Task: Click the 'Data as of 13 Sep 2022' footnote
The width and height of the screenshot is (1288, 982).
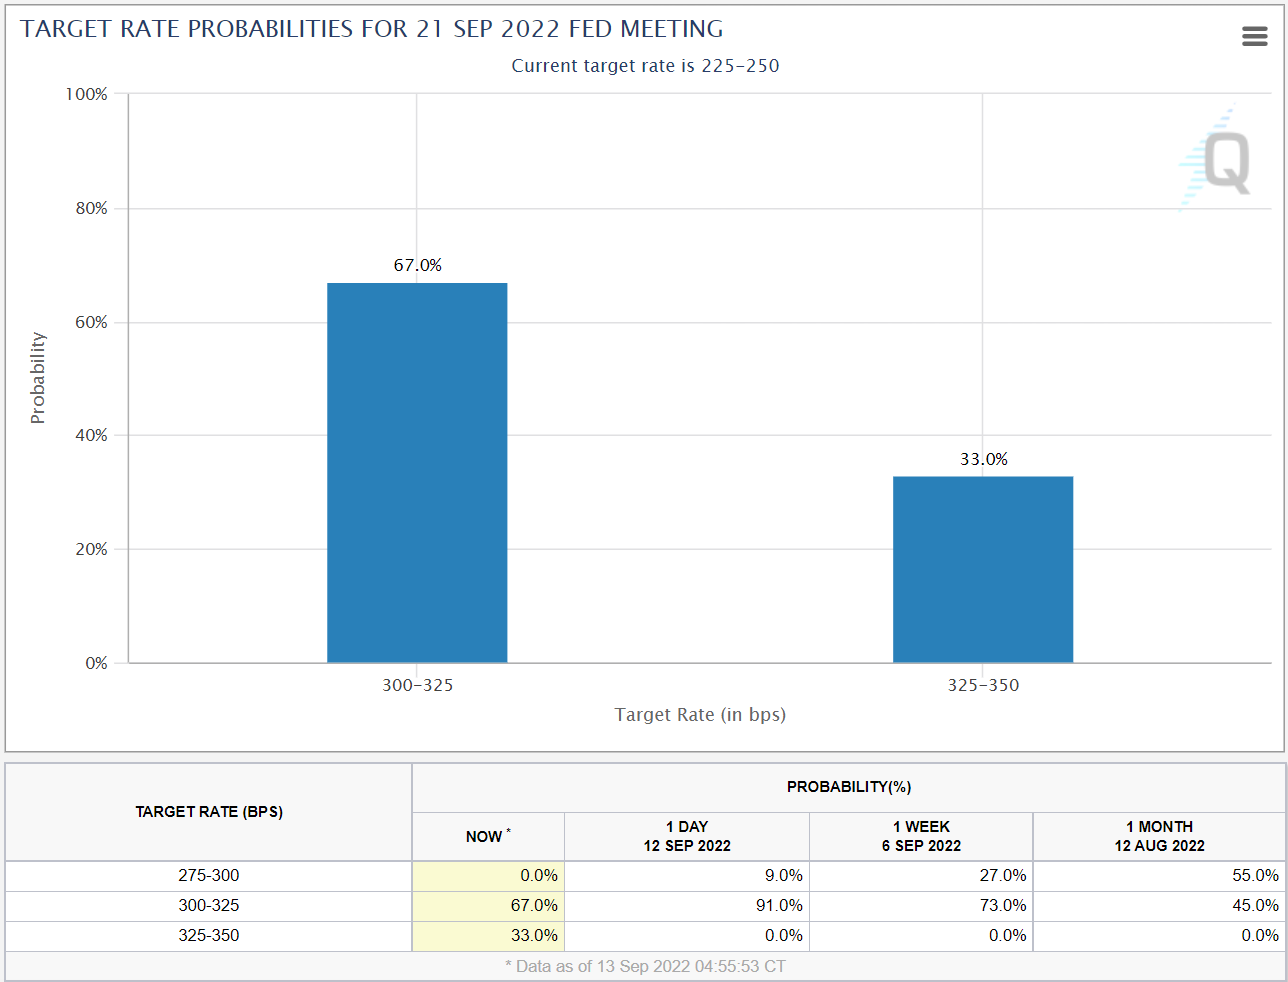Action: pos(645,966)
